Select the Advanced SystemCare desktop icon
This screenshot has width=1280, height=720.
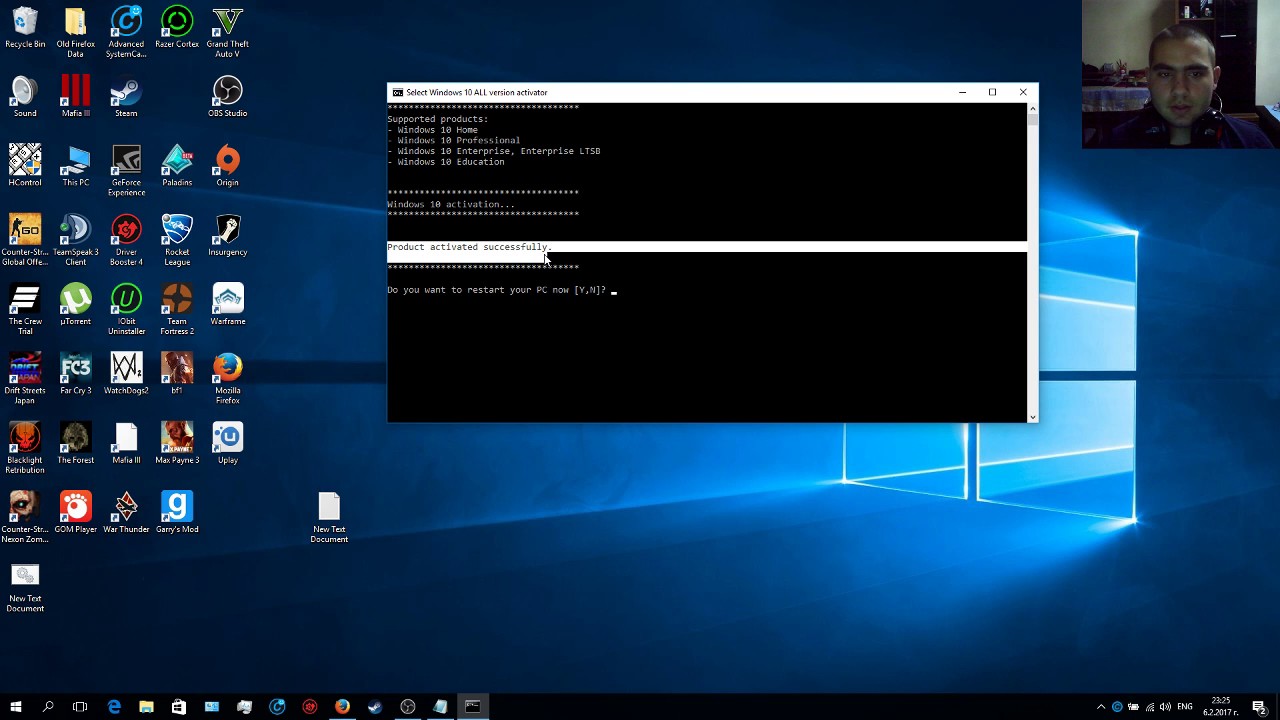(126, 32)
